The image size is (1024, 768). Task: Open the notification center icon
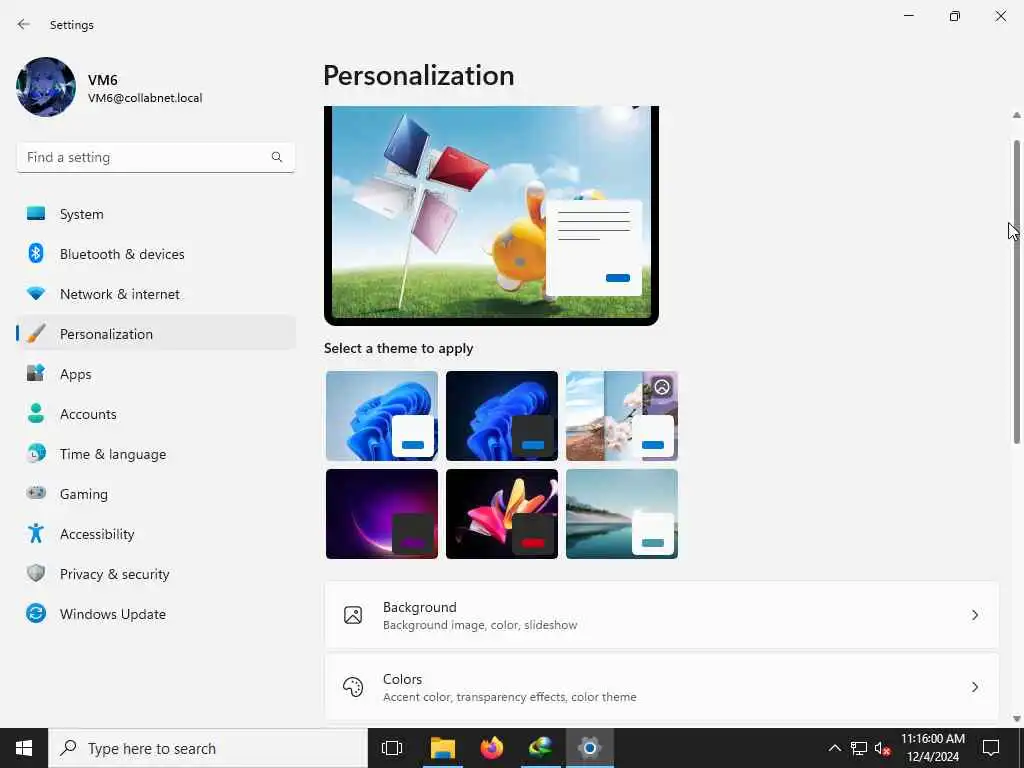coord(991,748)
